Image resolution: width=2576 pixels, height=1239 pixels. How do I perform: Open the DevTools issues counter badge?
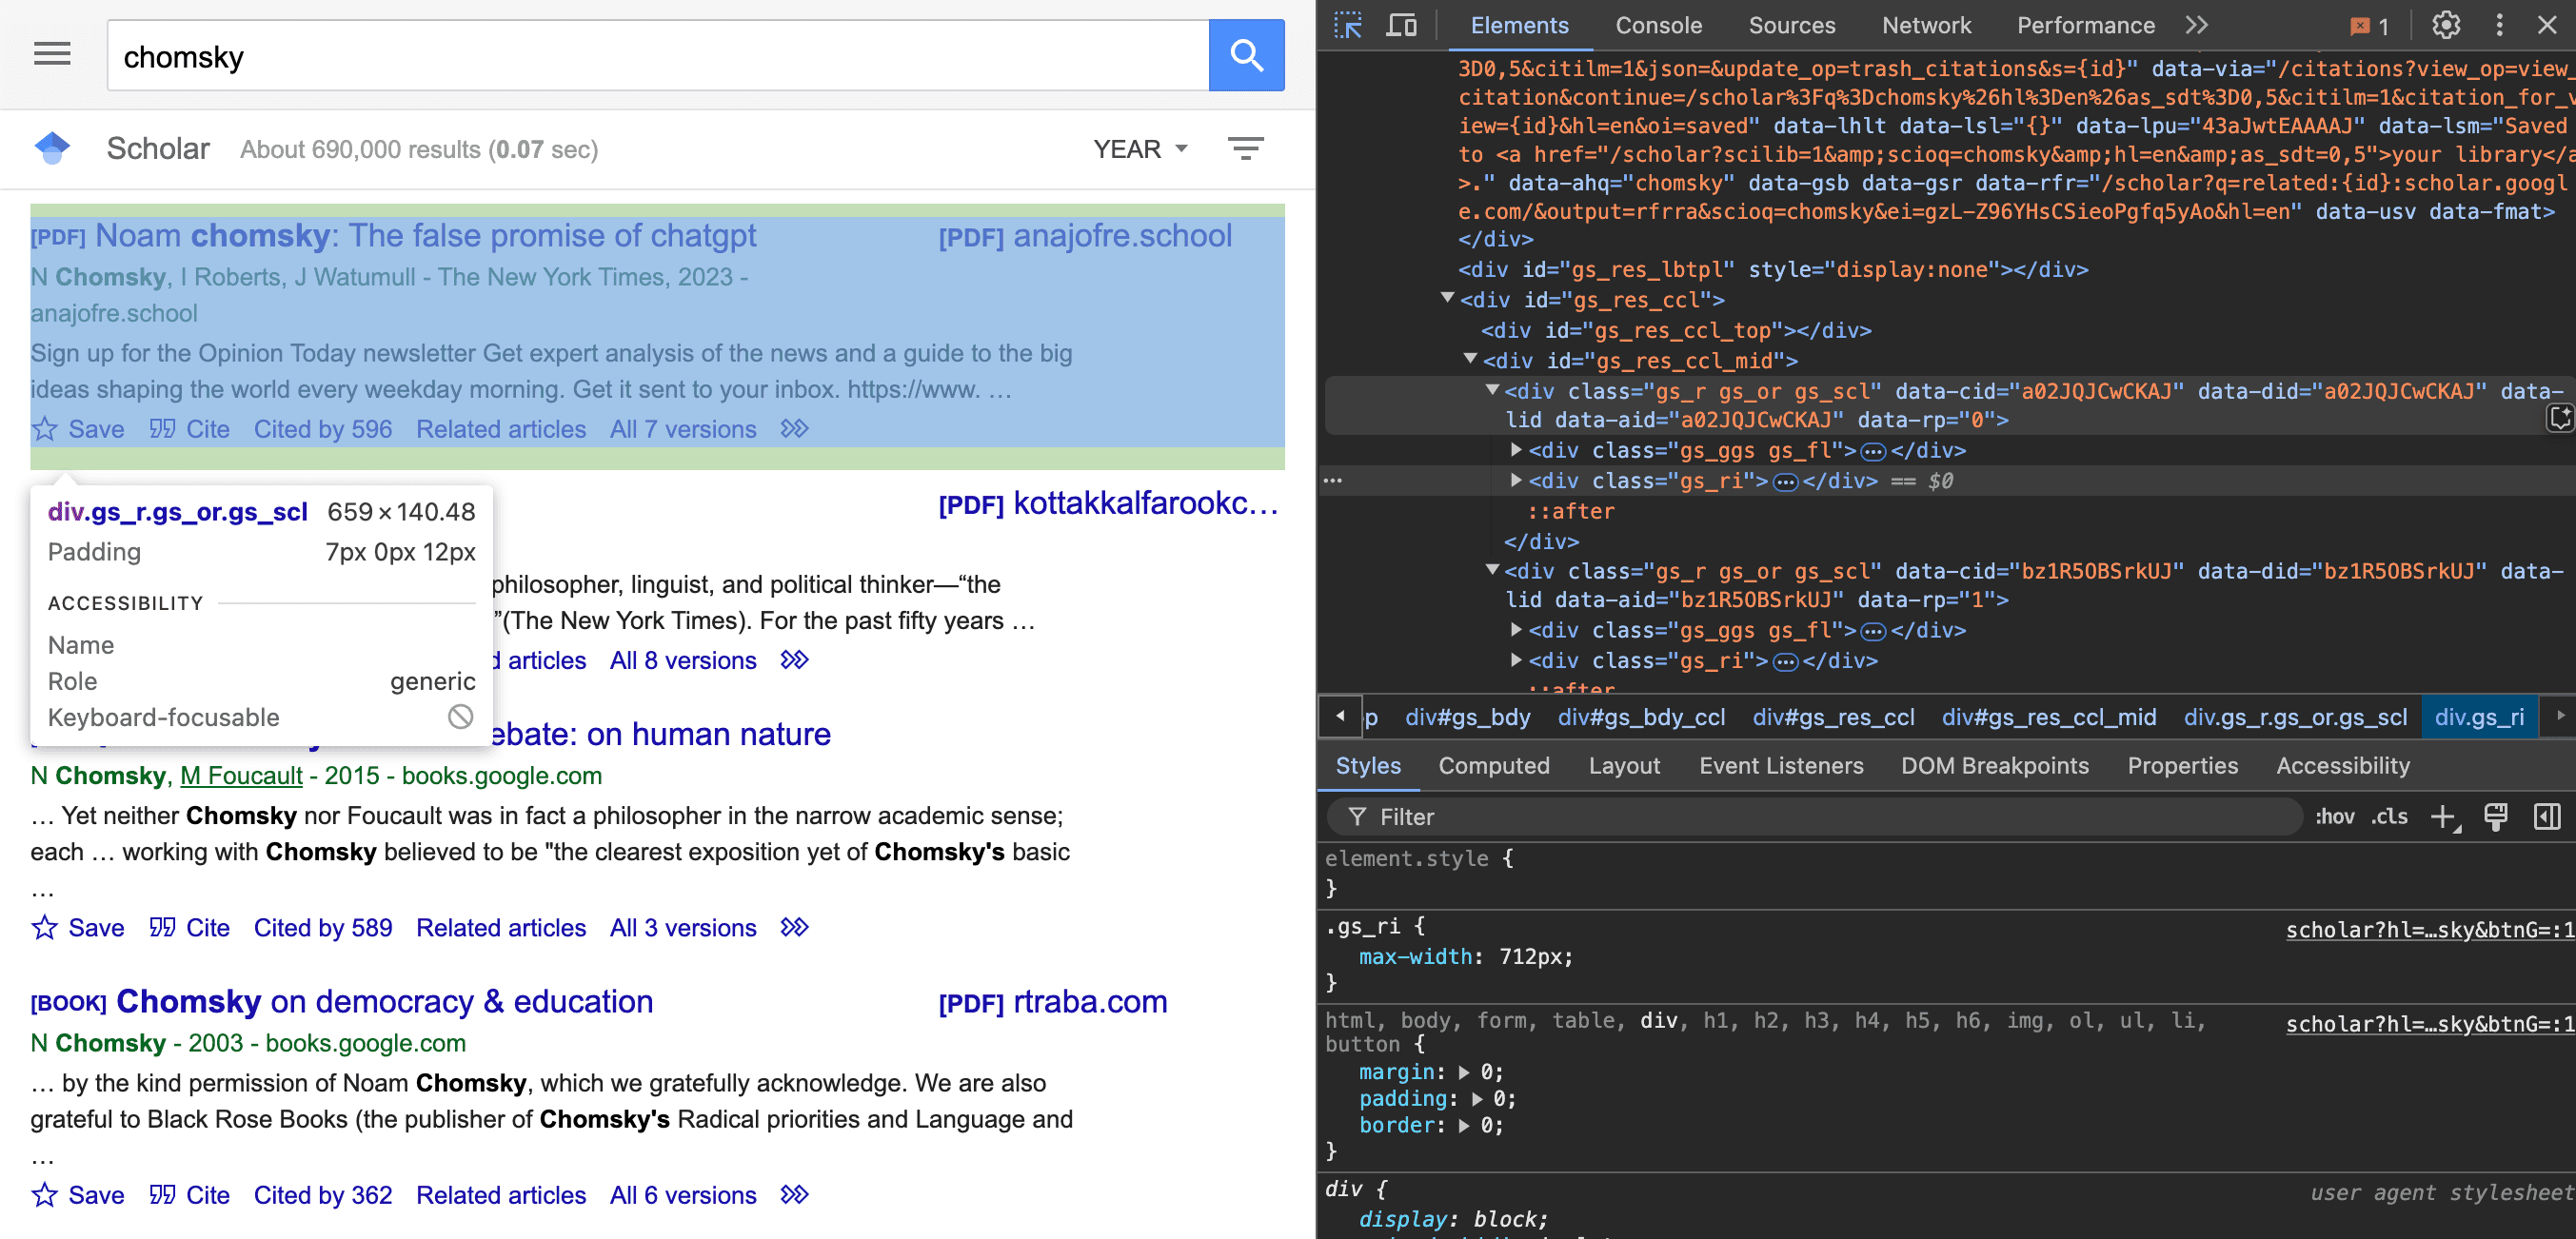click(2370, 27)
